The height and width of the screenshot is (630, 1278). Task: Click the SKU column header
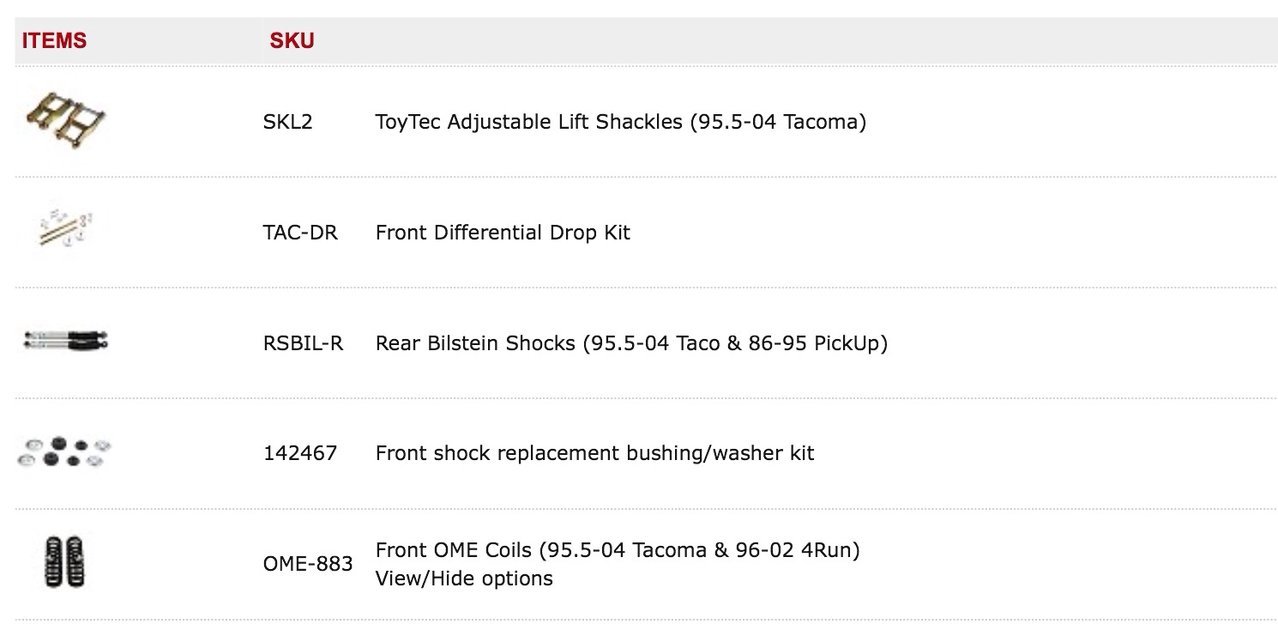(292, 41)
